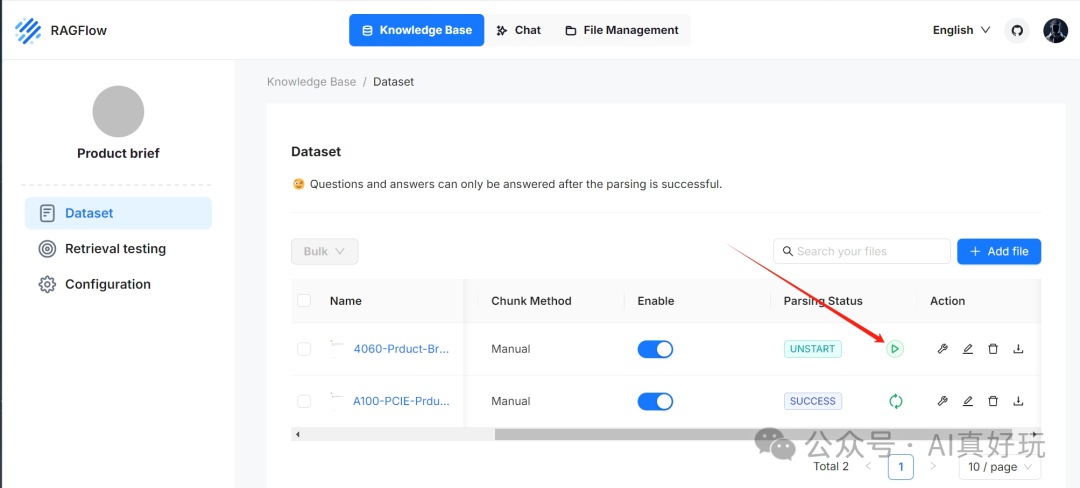Open the 10 / page size dropdown
This screenshot has width=1080, height=488.
point(1000,467)
